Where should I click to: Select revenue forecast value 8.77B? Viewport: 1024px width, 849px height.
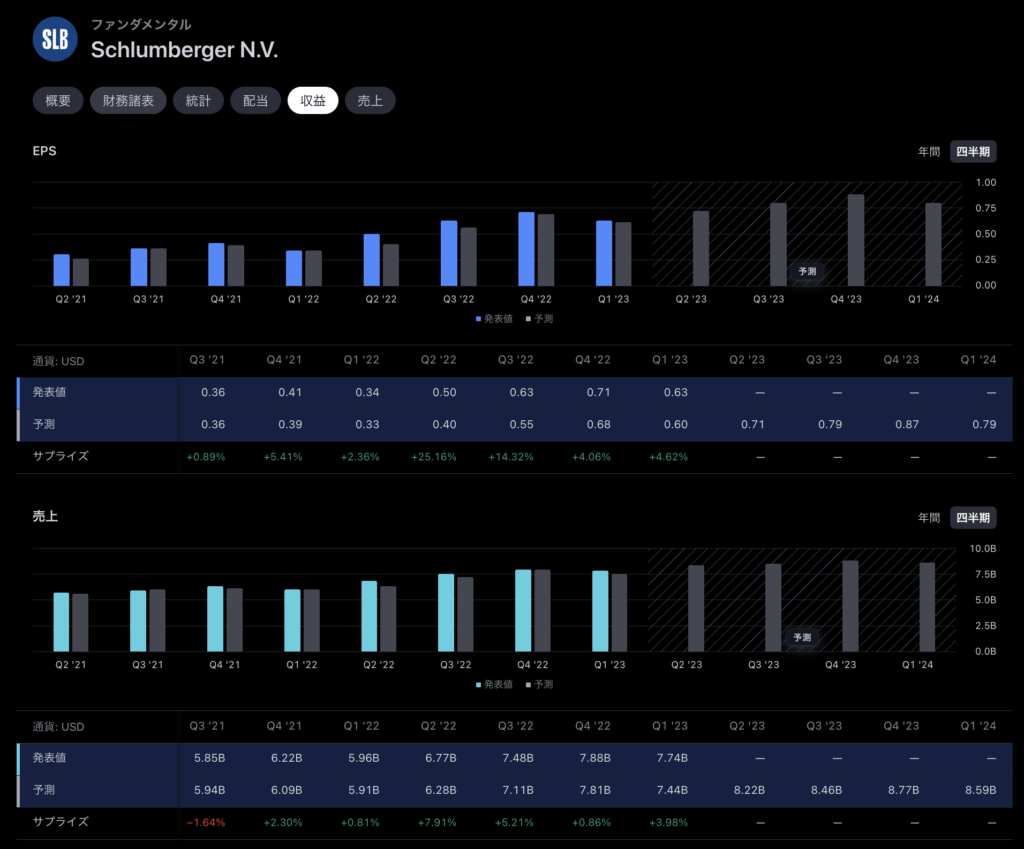tap(903, 790)
